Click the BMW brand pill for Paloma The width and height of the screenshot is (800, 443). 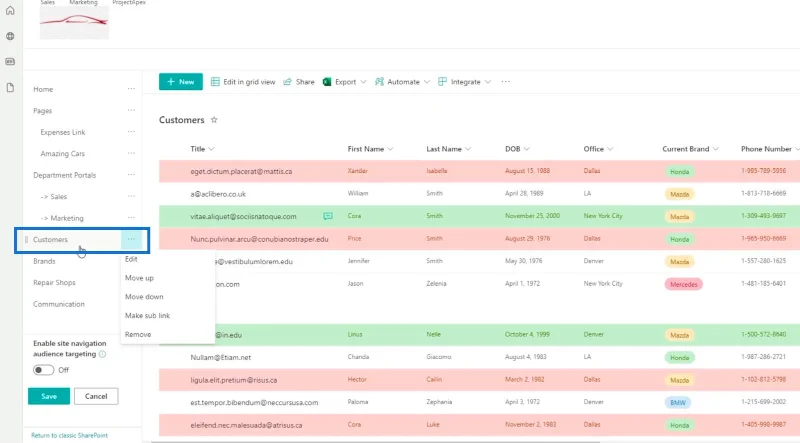coord(678,403)
